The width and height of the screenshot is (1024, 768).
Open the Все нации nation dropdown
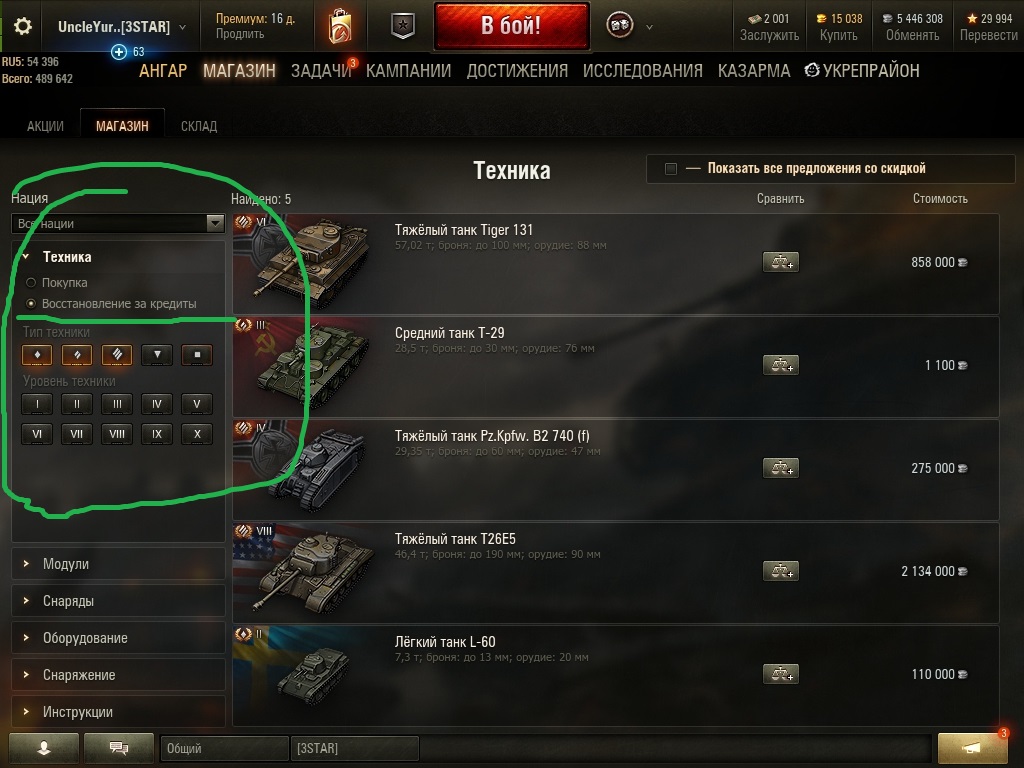tap(118, 223)
